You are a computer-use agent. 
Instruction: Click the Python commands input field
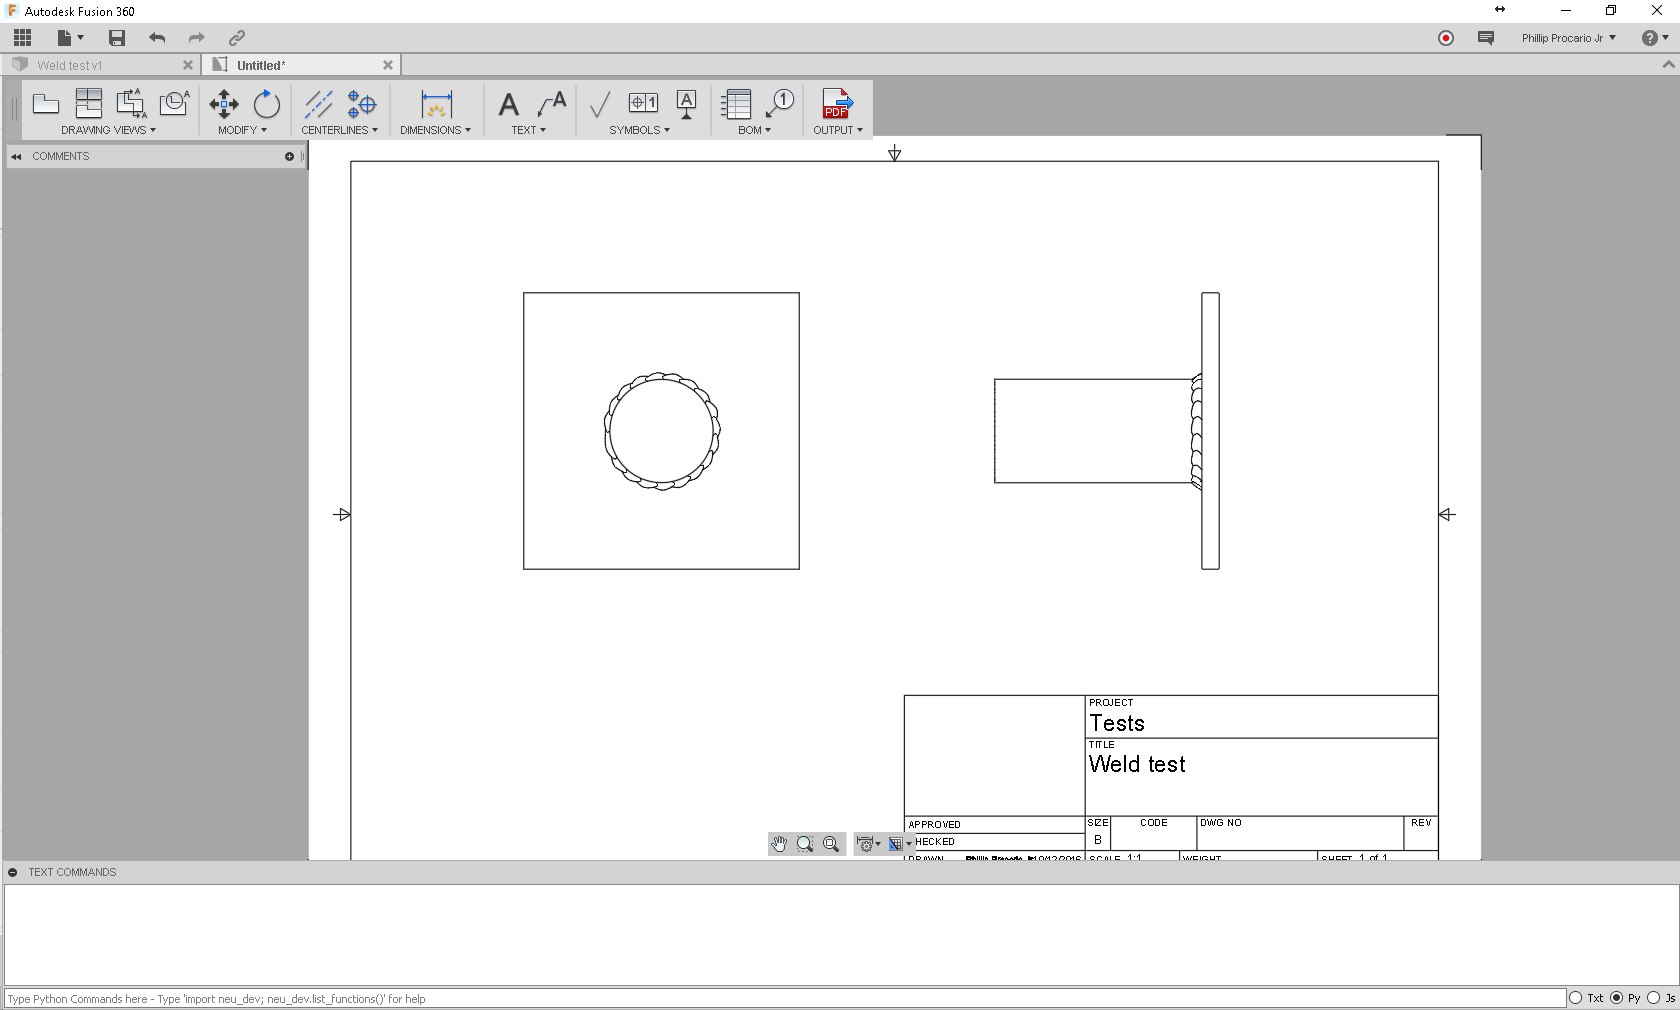click(784, 998)
